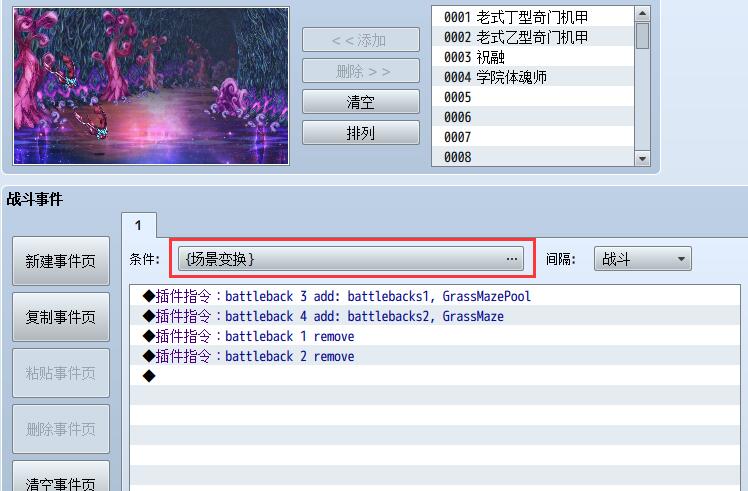
Task: Open the 间隔 战斗 dropdown
Action: click(642, 259)
